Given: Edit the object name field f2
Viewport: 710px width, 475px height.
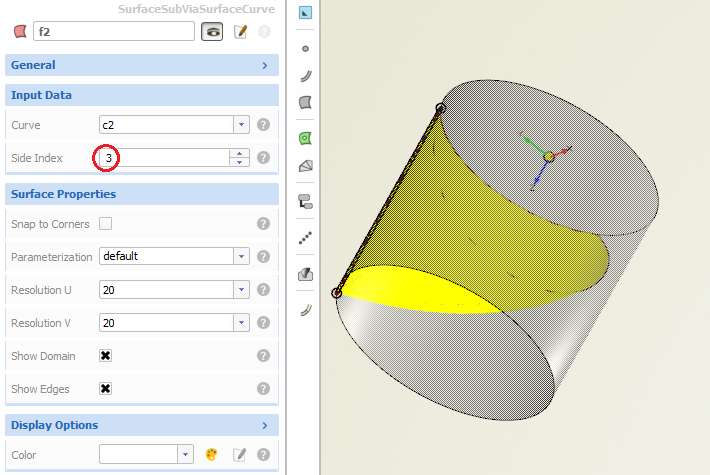Looking at the screenshot, I should (x=114, y=31).
